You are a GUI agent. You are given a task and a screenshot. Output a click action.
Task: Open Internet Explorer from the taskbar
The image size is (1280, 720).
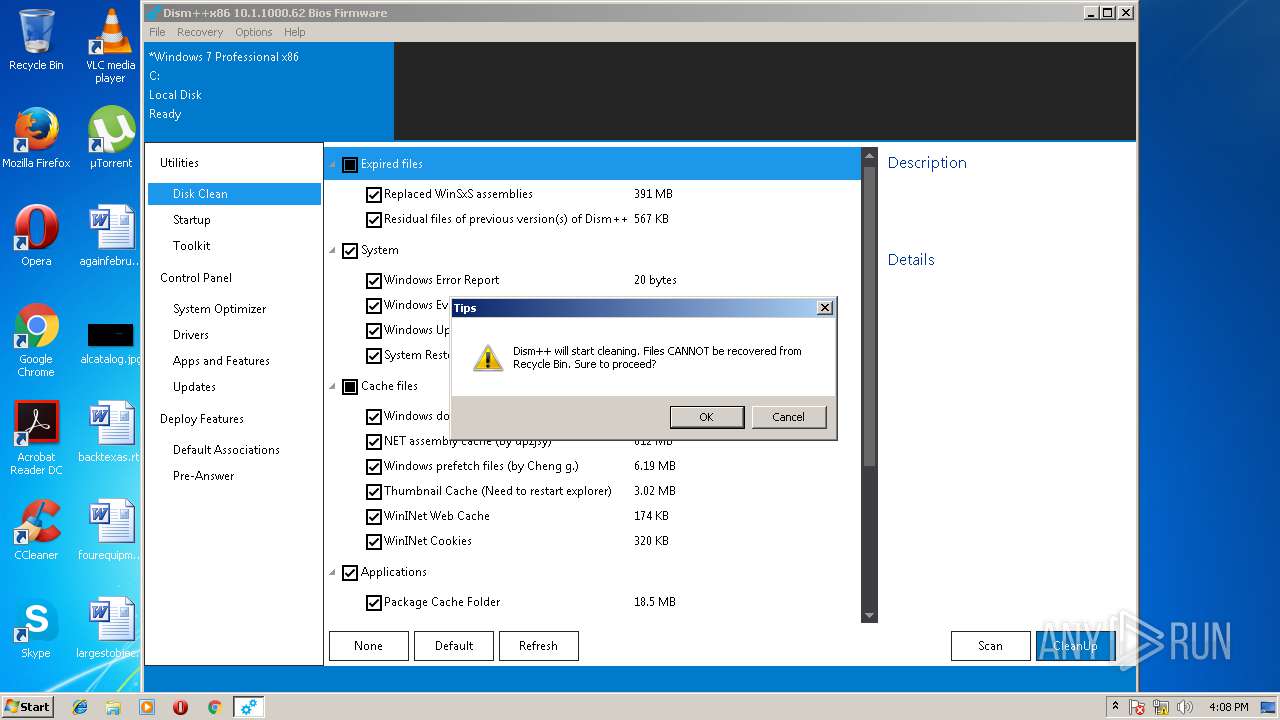pos(80,707)
